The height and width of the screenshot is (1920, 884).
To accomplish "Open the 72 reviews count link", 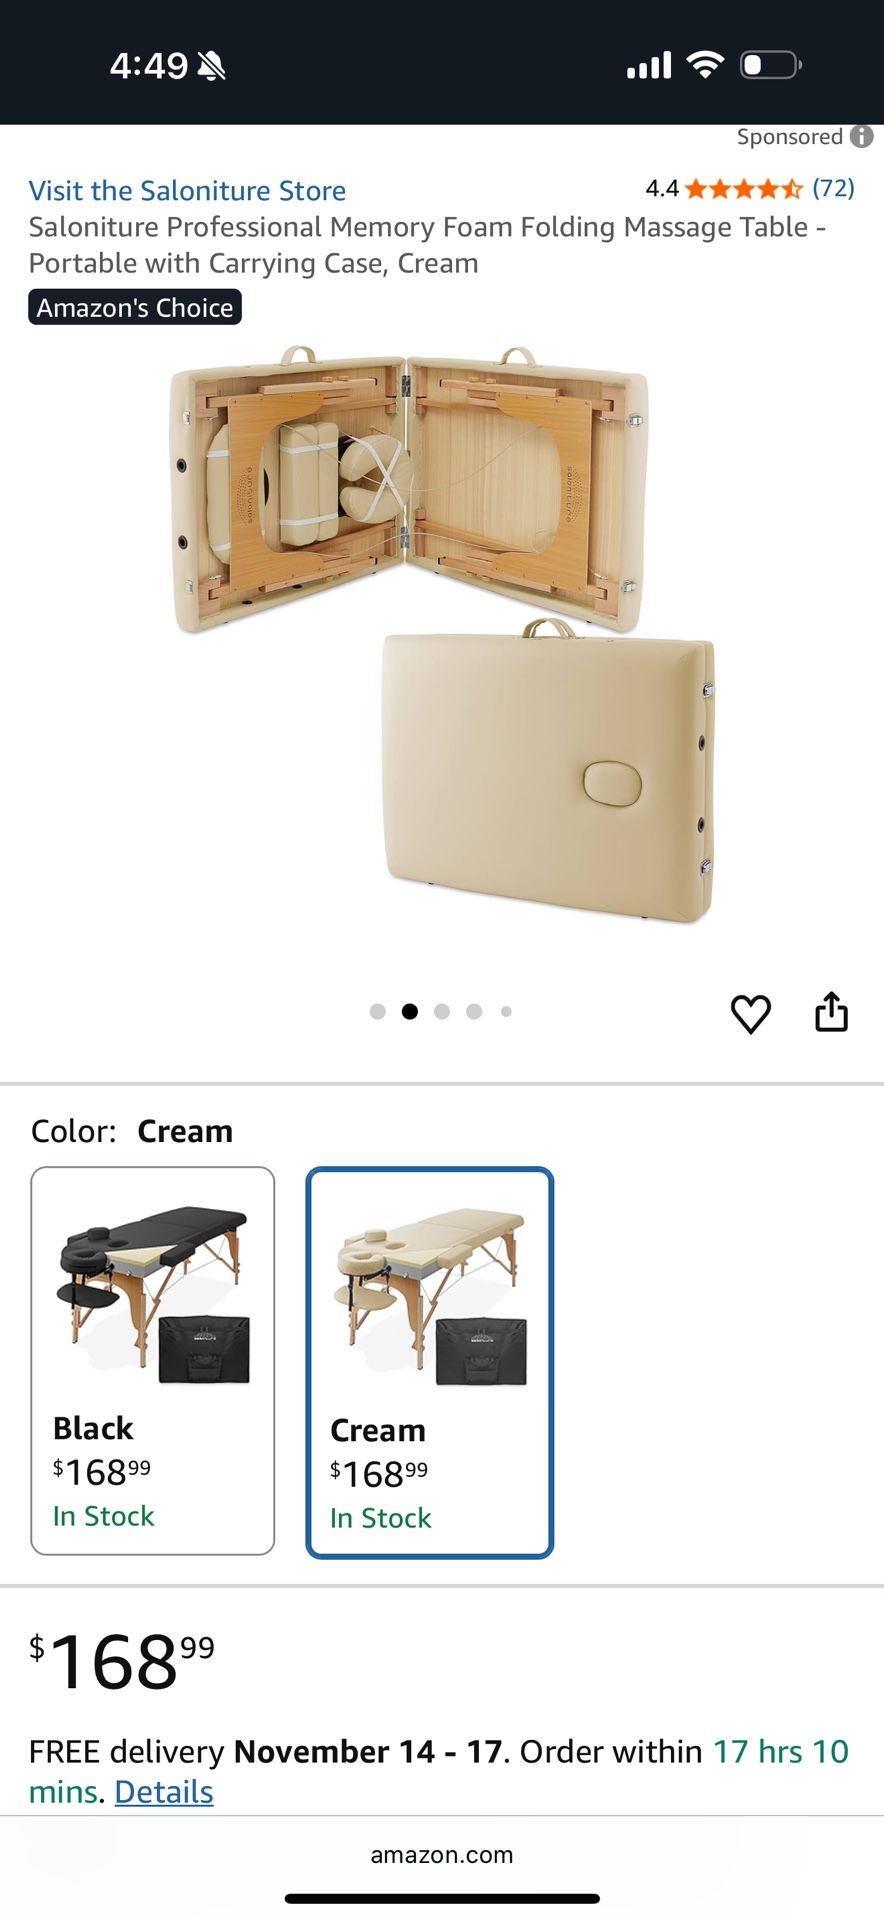I will (x=833, y=188).
